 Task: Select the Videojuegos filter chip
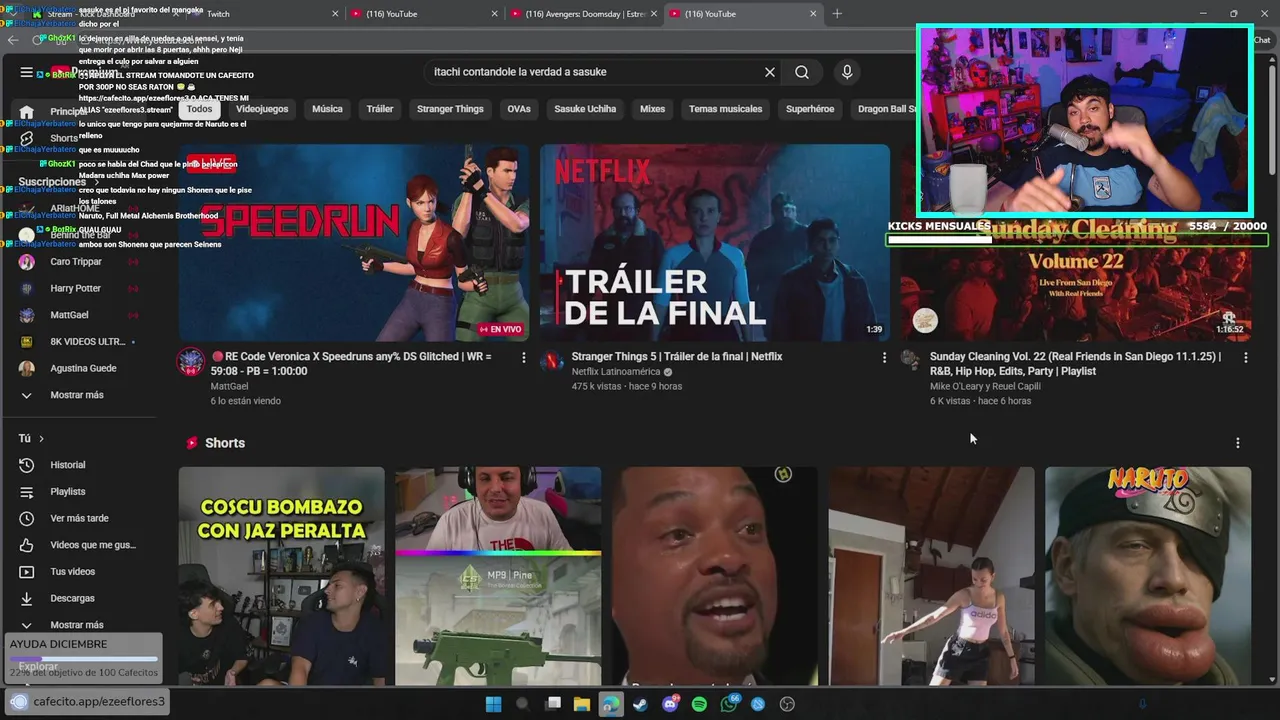click(x=262, y=109)
